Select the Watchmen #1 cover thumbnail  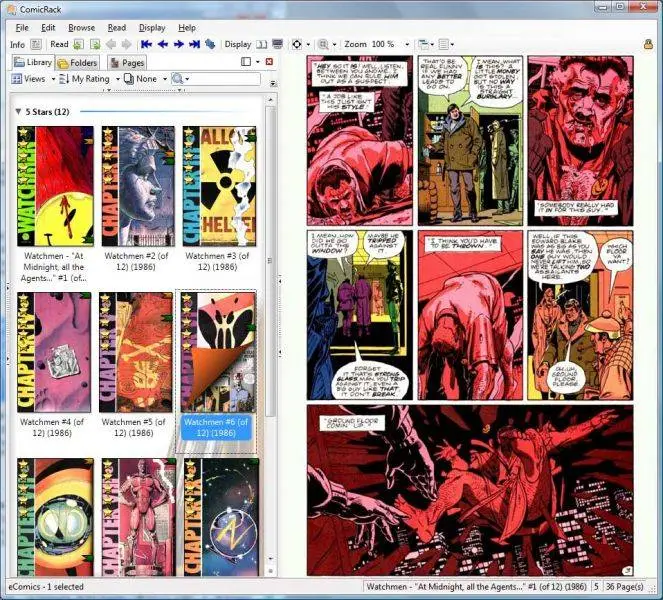(55, 186)
